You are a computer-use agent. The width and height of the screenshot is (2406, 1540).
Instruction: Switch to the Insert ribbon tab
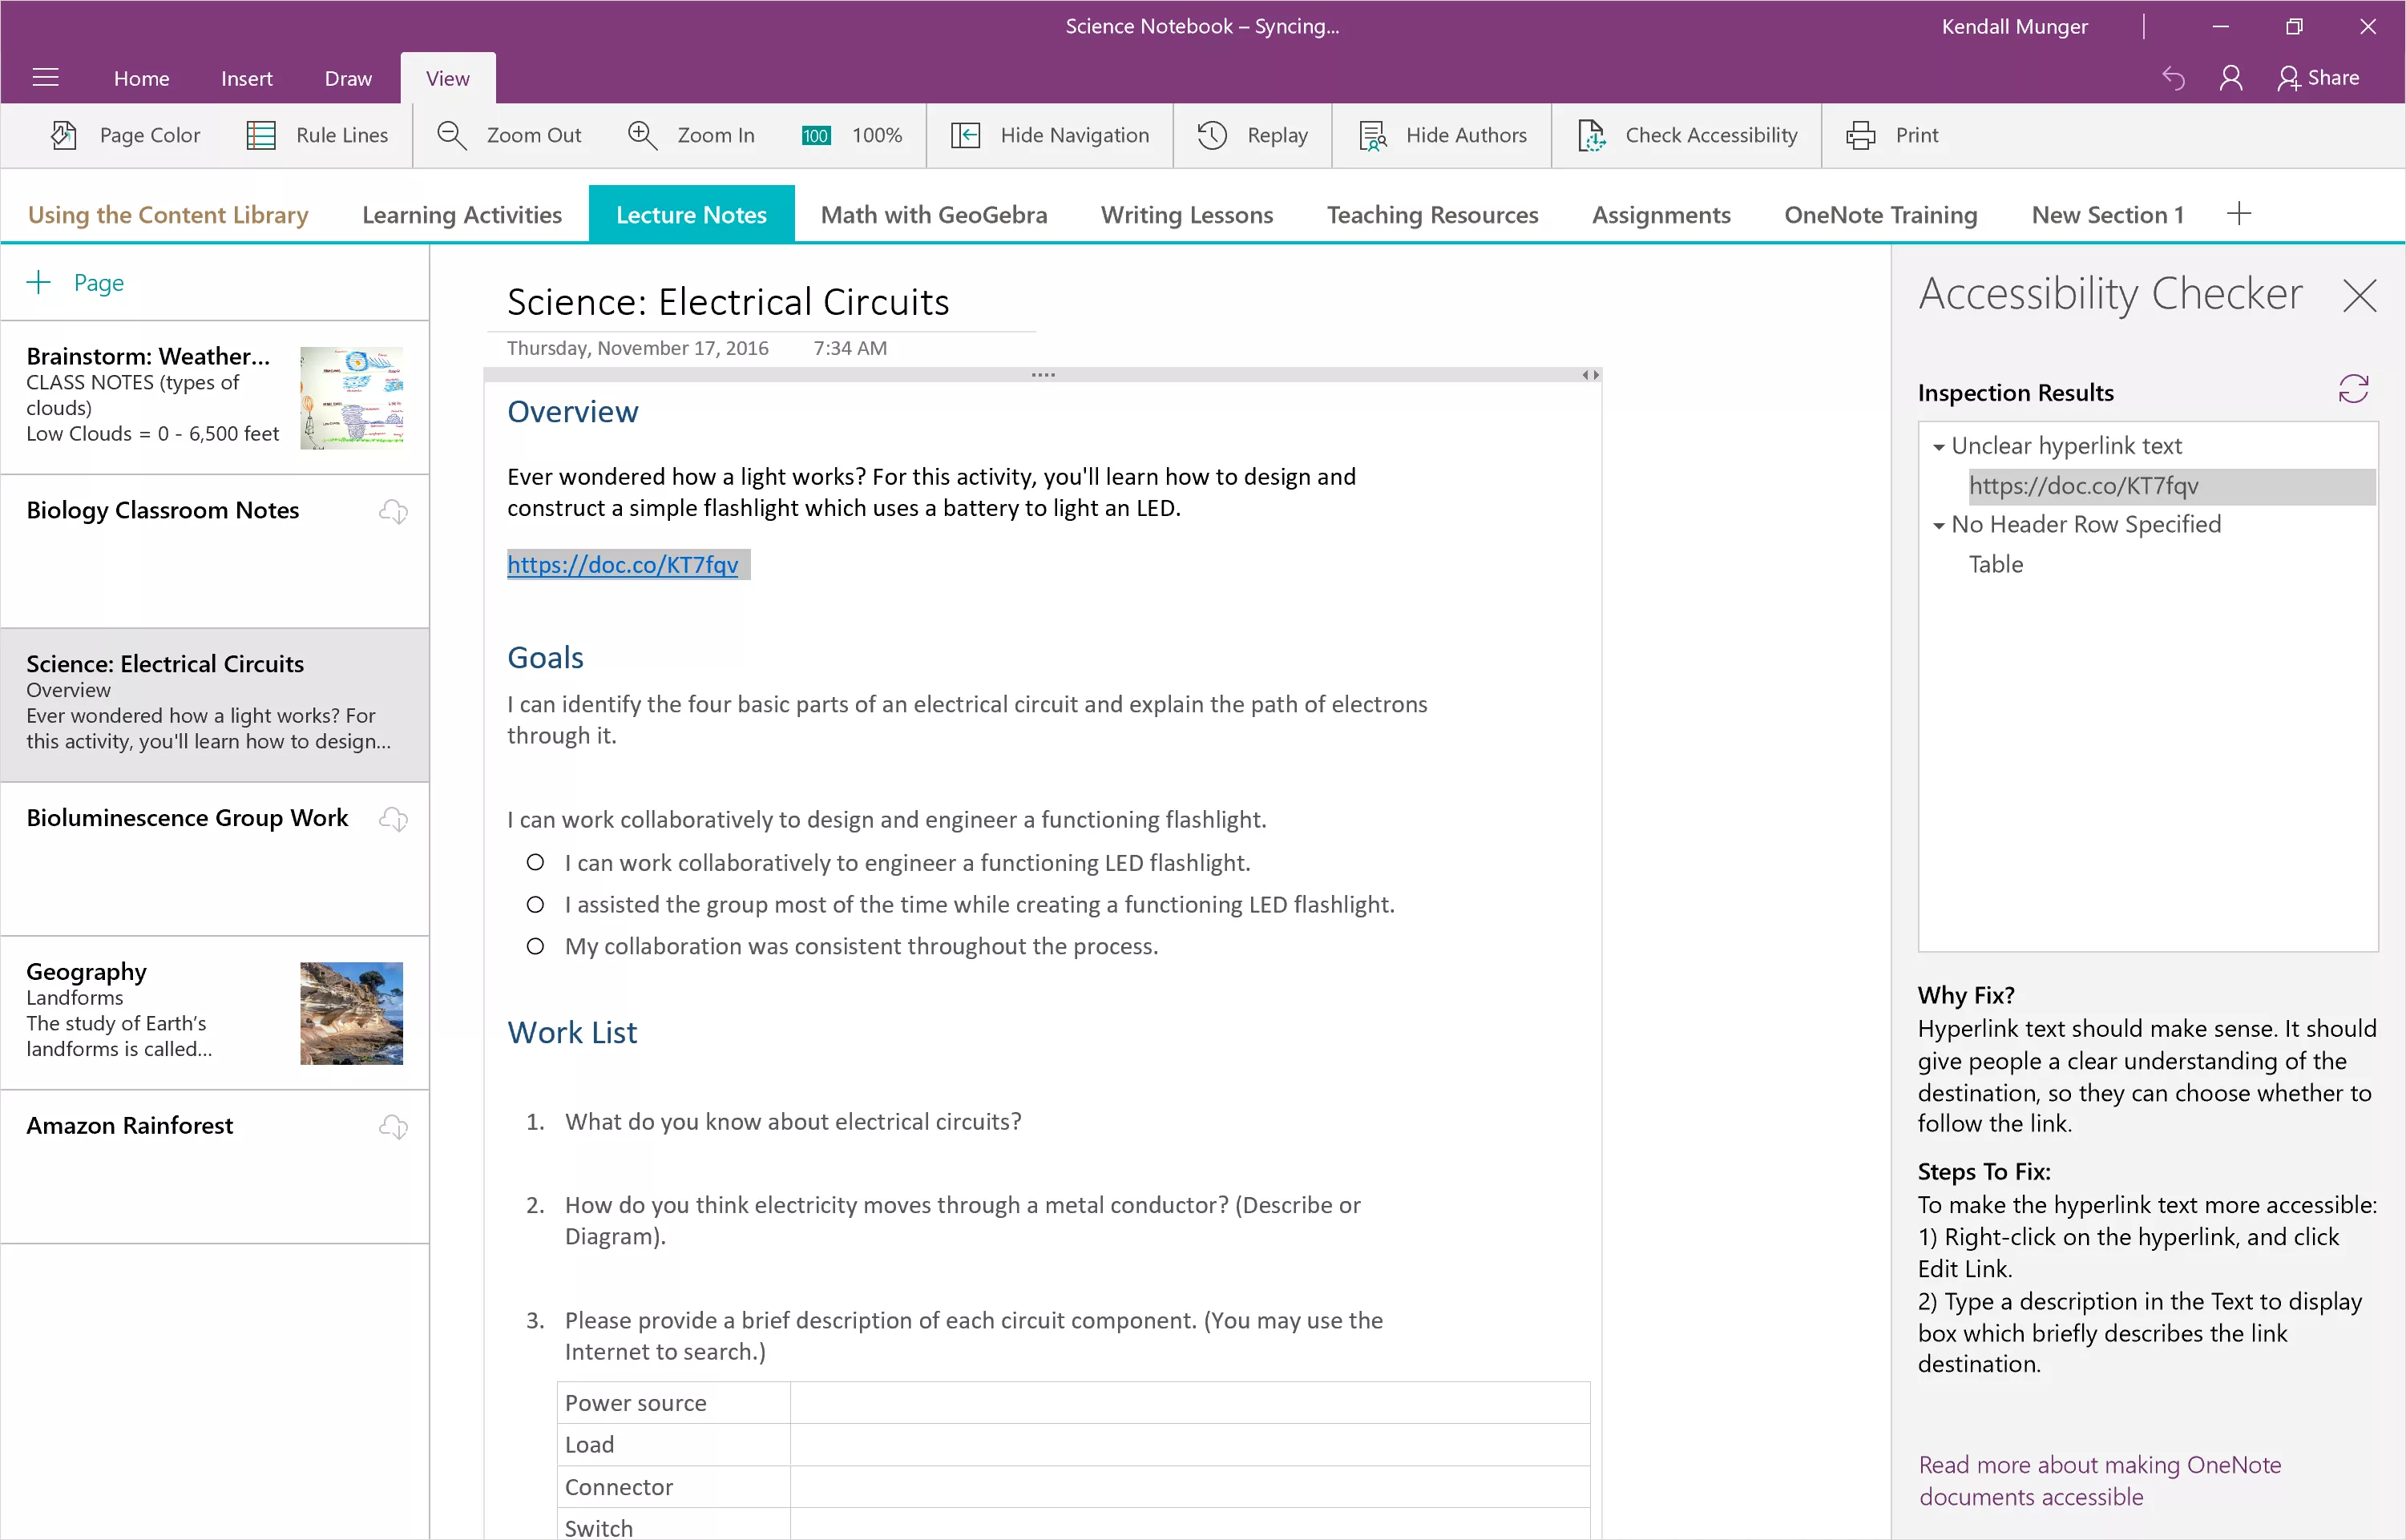click(x=246, y=78)
